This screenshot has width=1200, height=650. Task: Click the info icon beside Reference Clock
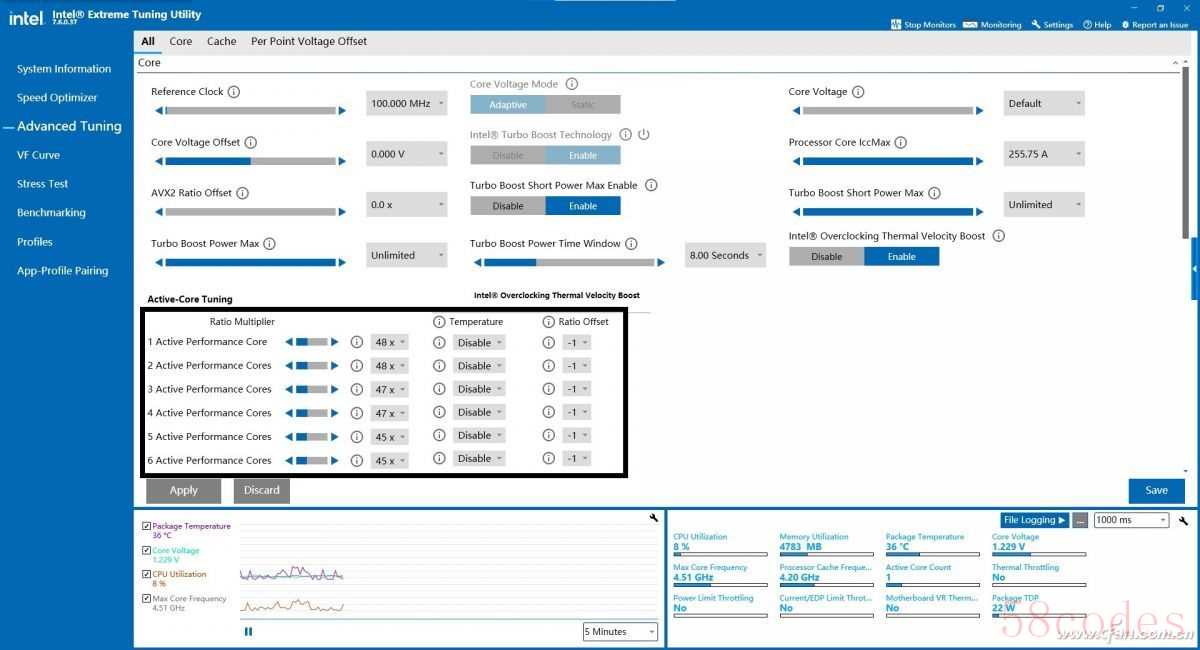[234, 92]
